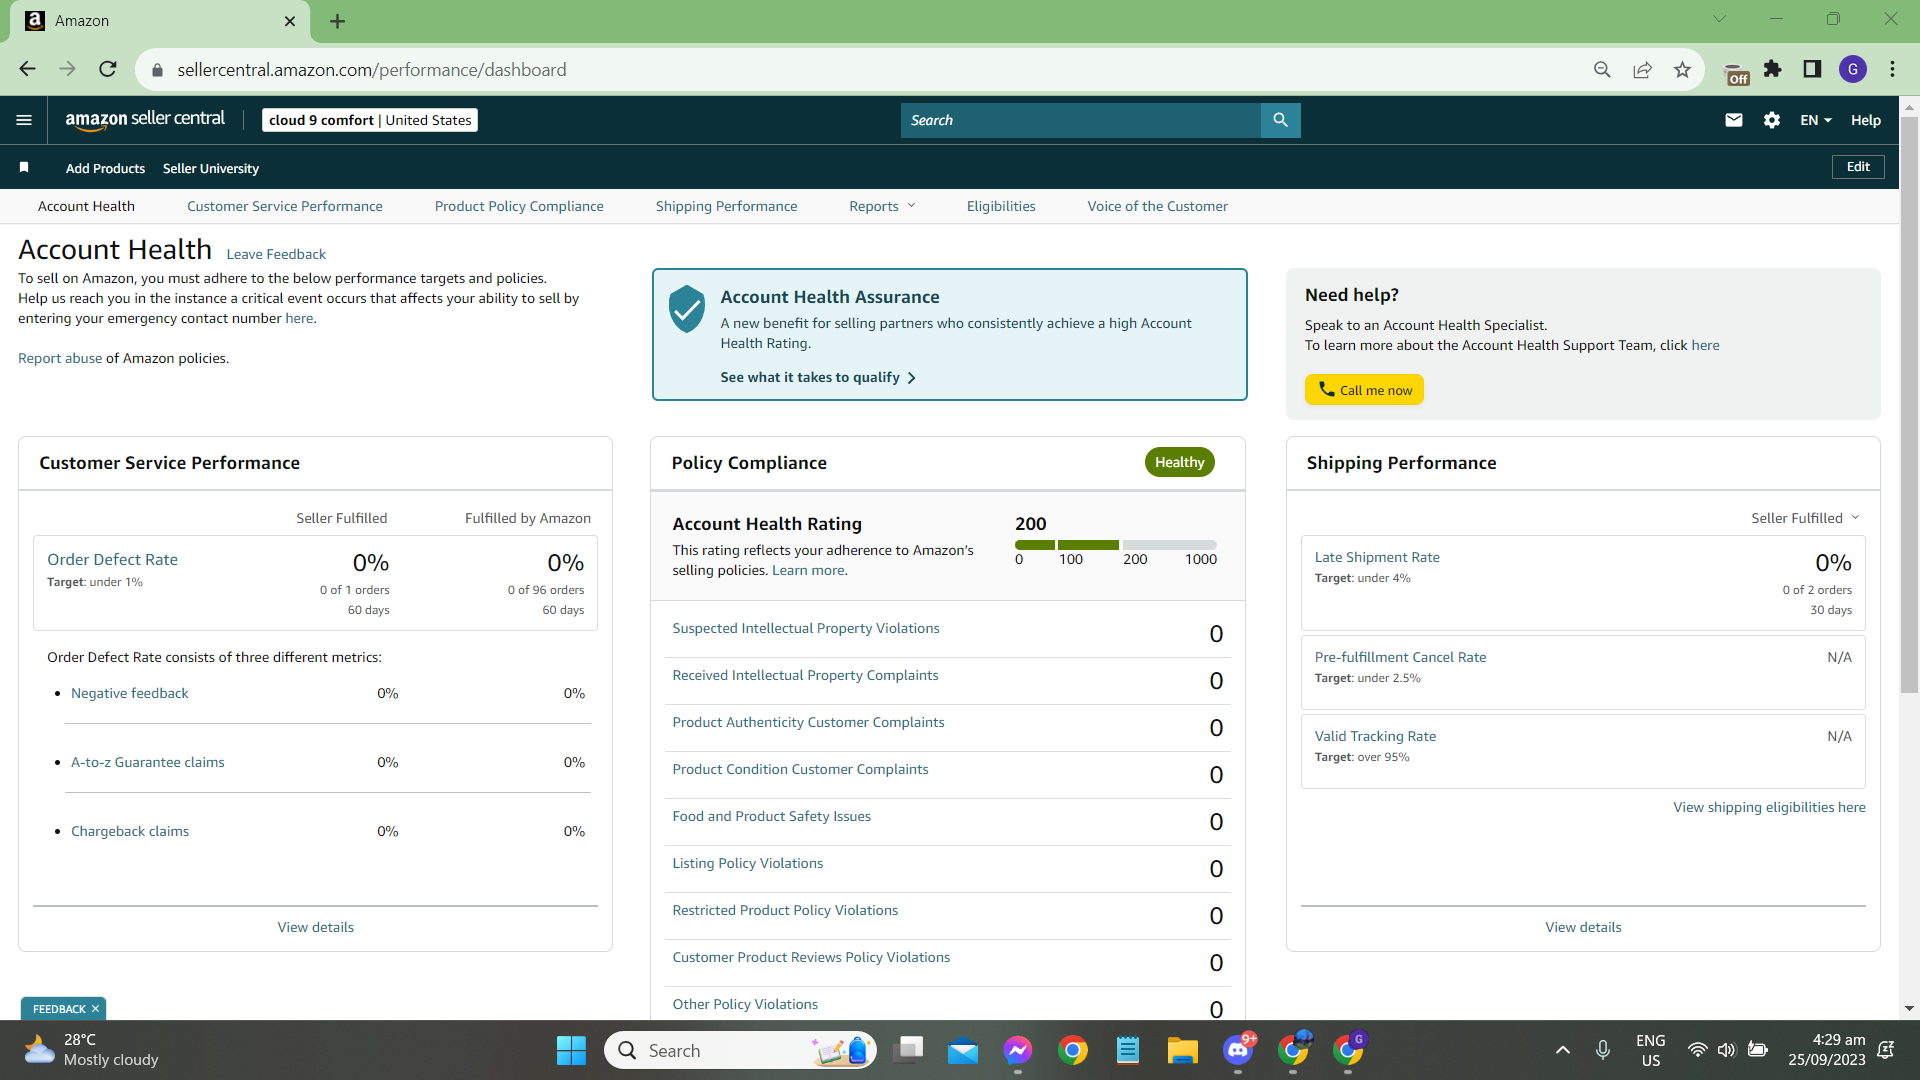
Task: Open the Late Shipment Rate link
Action: (1377, 557)
